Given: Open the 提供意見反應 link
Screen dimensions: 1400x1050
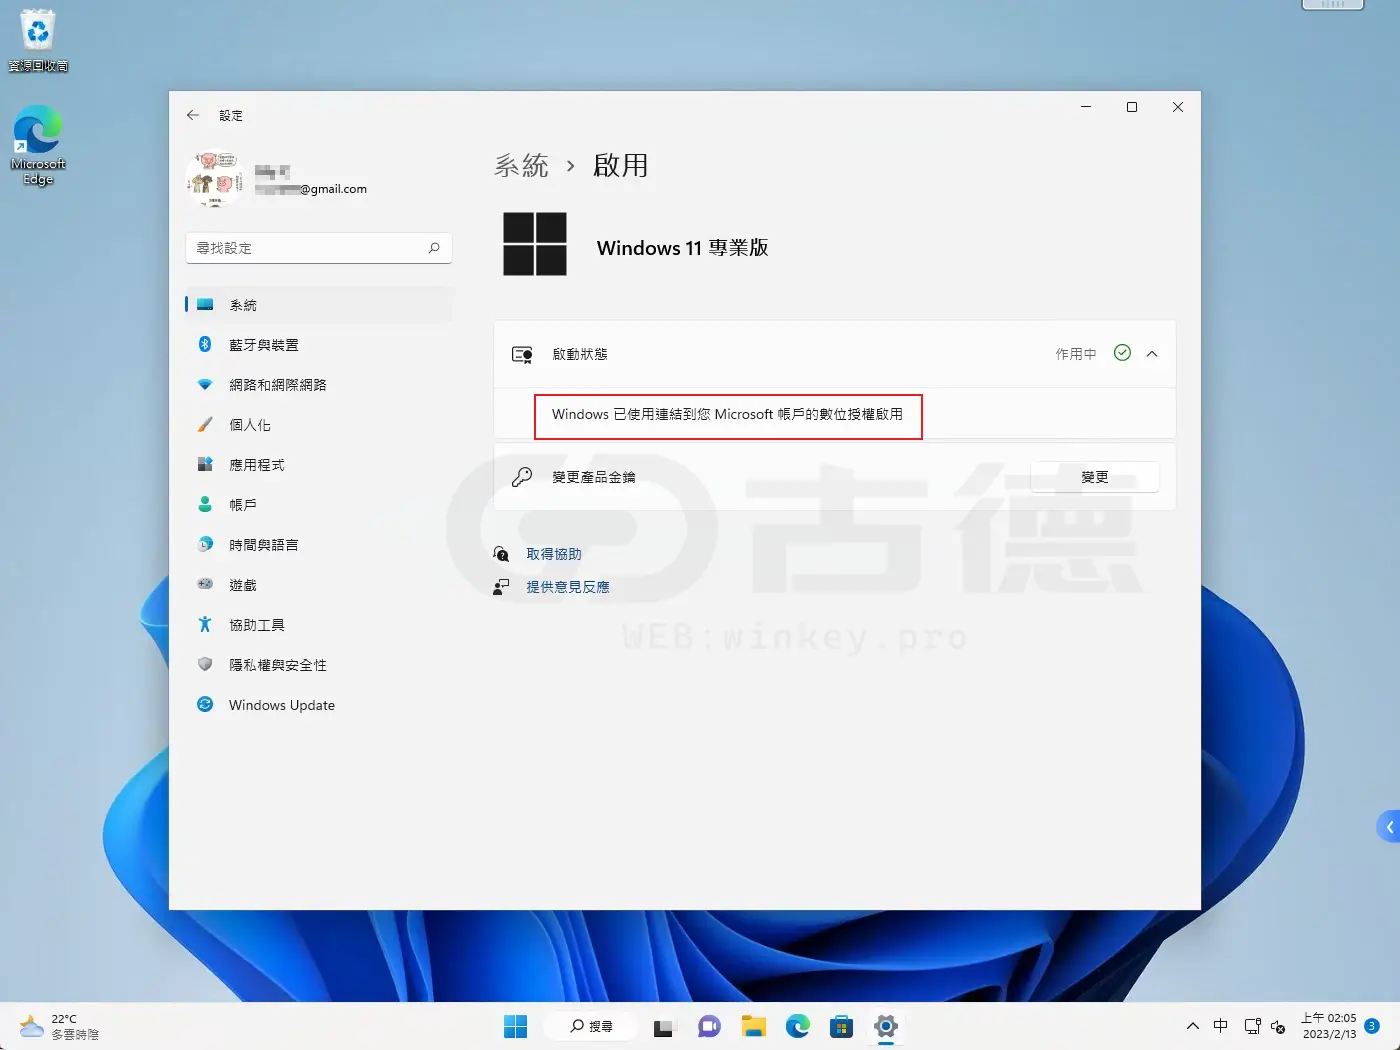Looking at the screenshot, I should (x=568, y=587).
